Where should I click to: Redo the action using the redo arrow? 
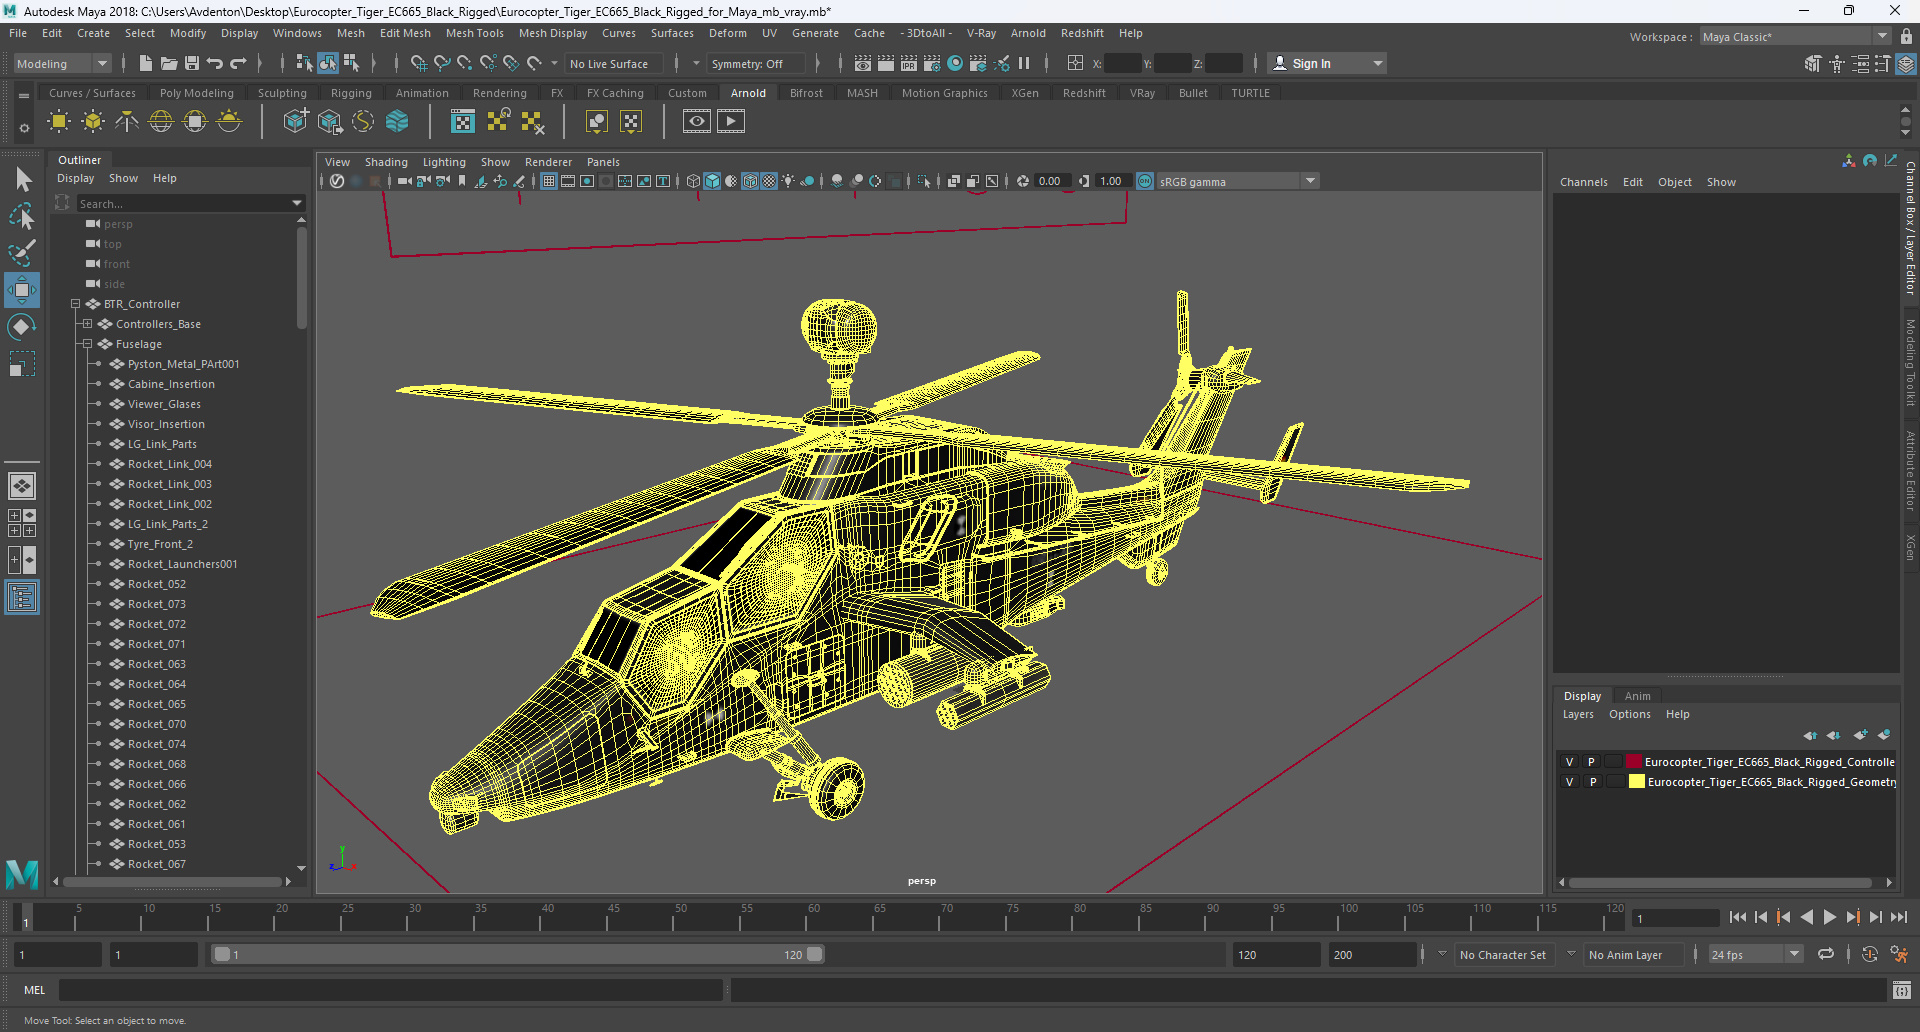[x=238, y=63]
